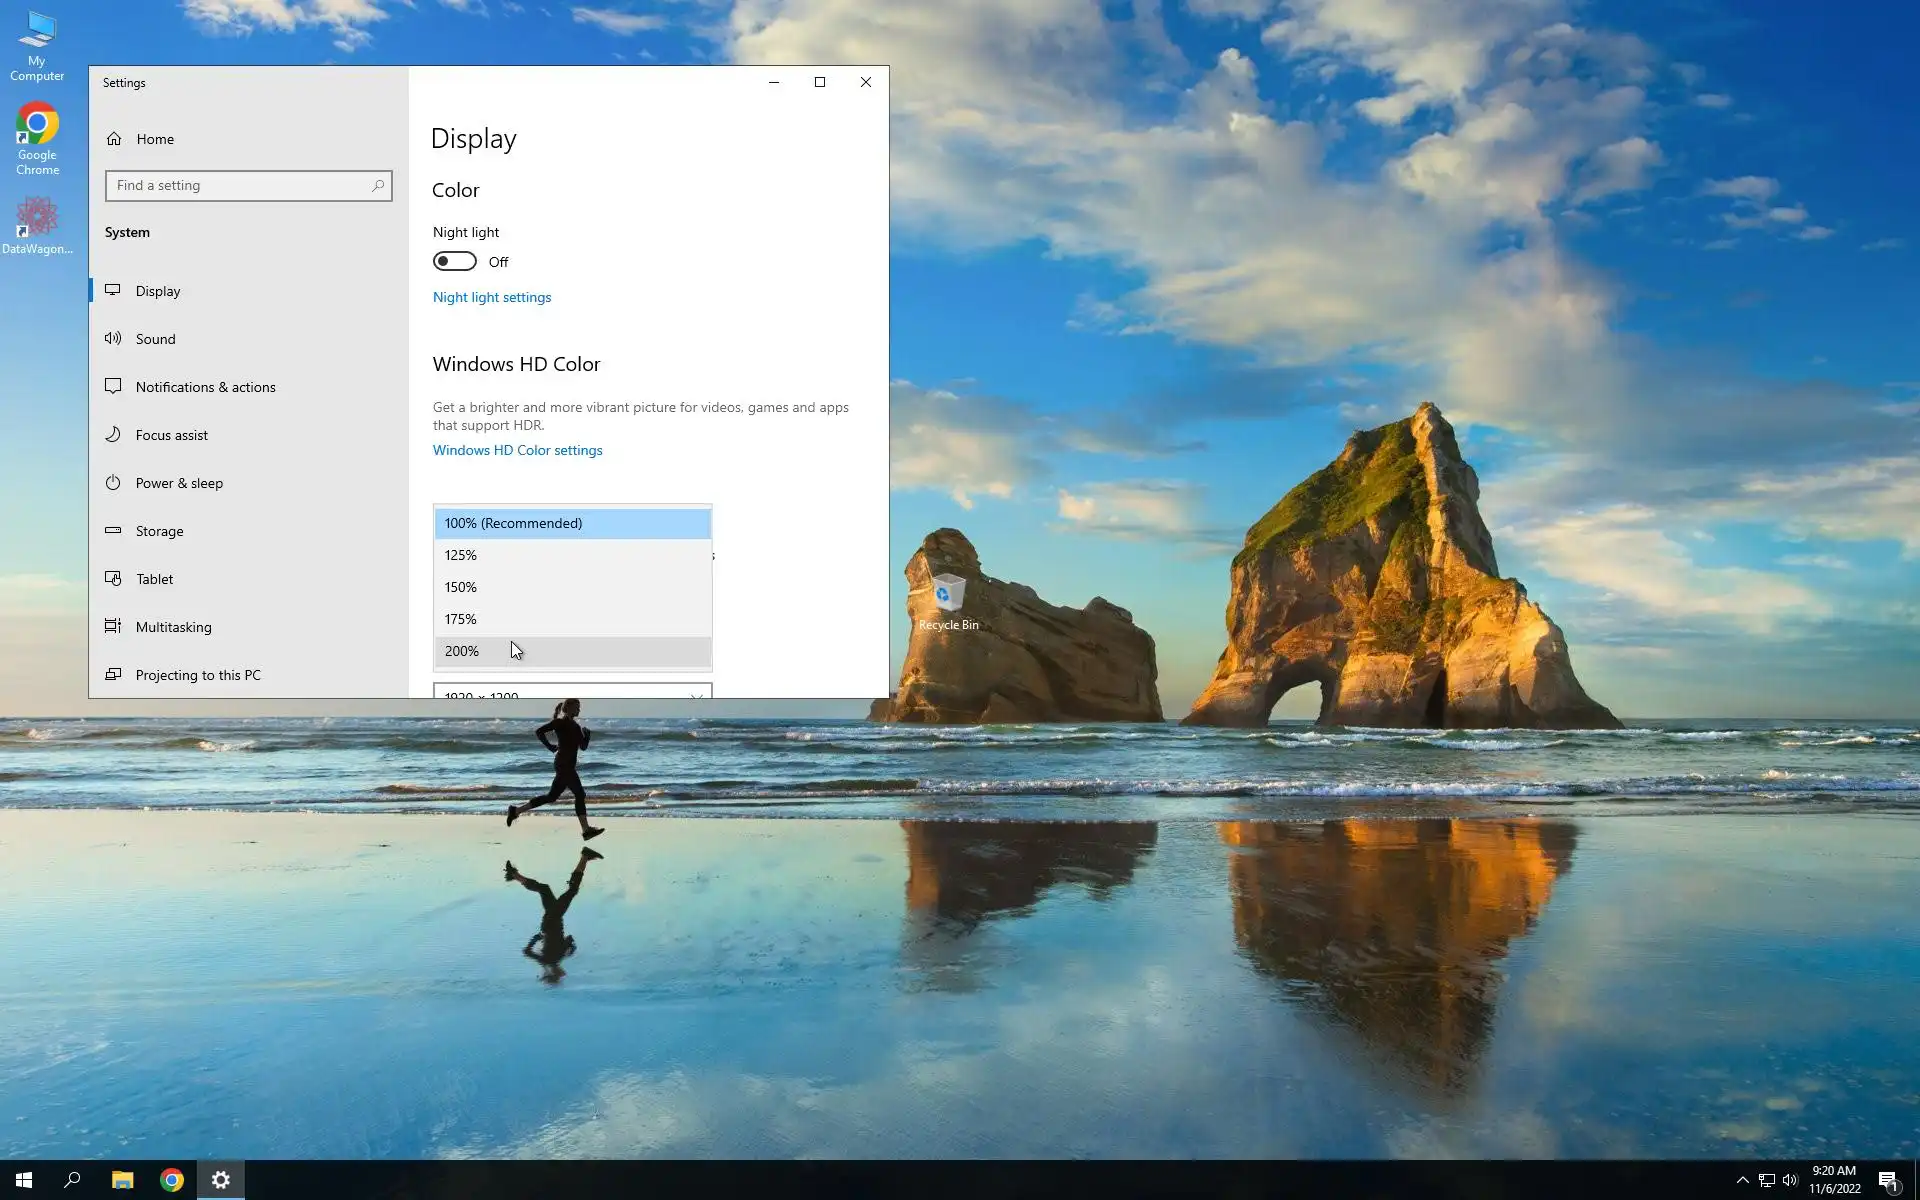The height and width of the screenshot is (1200, 1920).
Task: Click the taskbar volume speaker icon
Action: tap(1790, 1180)
